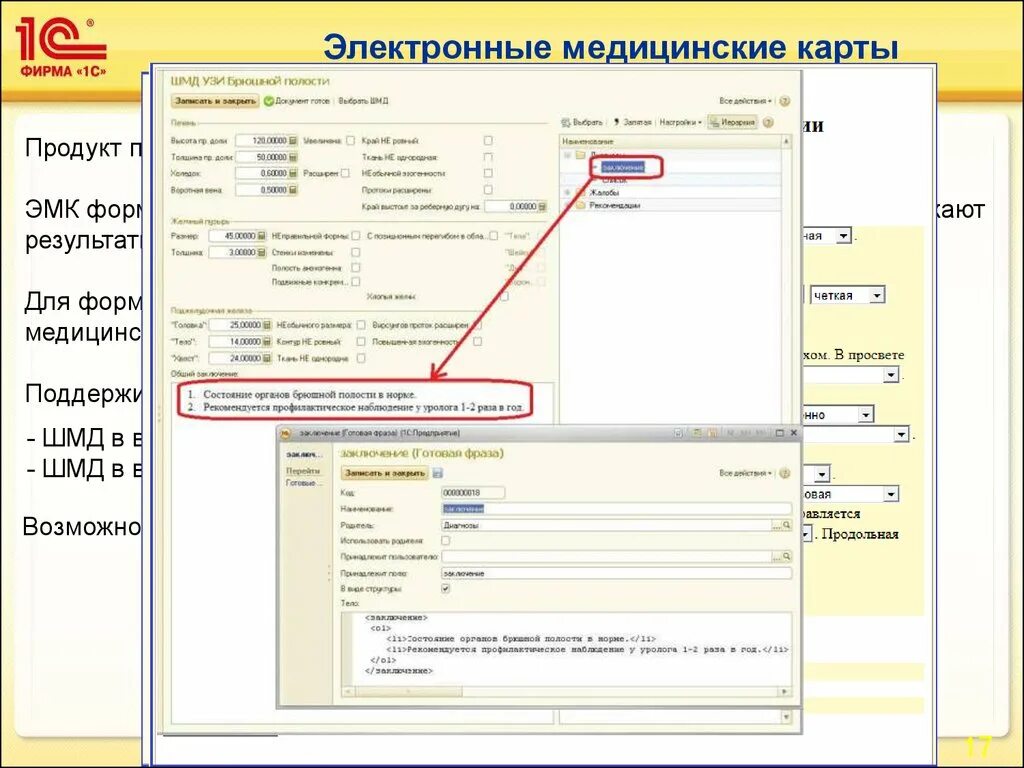Select highlighted заключение row in tree
Image resolution: width=1024 pixels, height=768 pixels.
622,167
